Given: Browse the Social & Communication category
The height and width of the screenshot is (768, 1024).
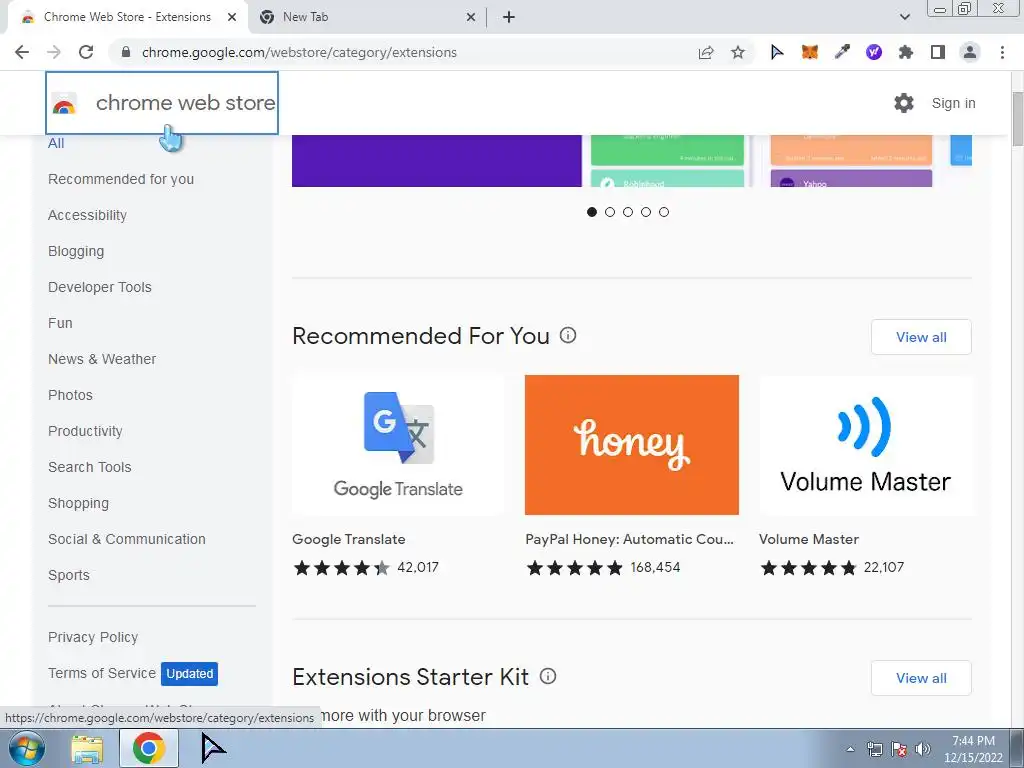Looking at the screenshot, I should pyautogui.click(x=127, y=539).
